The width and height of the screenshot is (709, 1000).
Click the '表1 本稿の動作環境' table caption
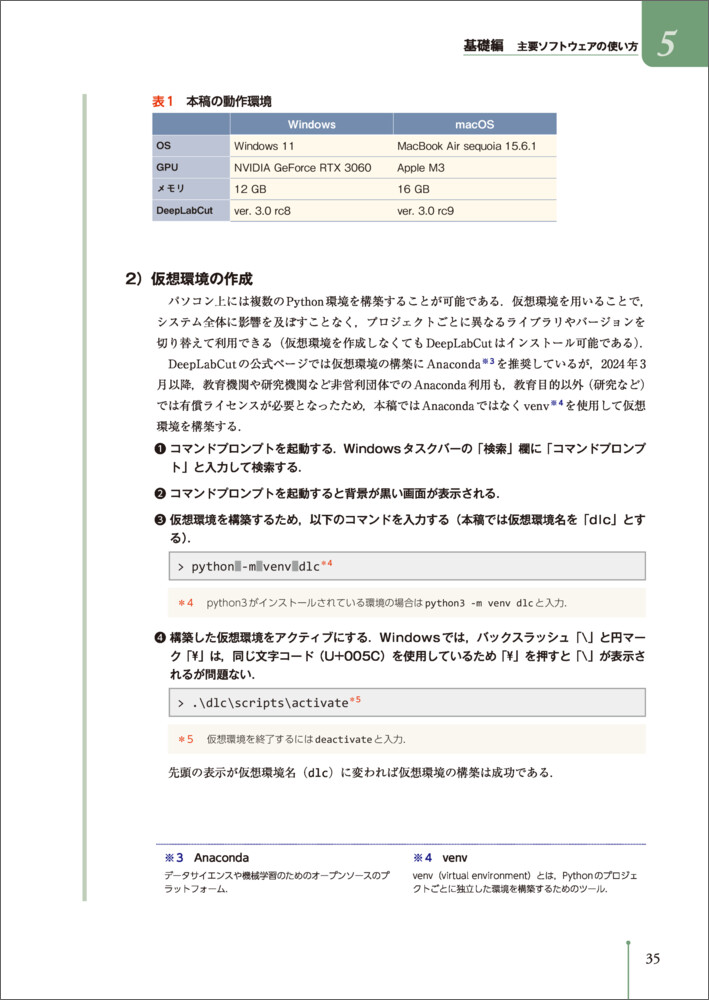[211, 101]
